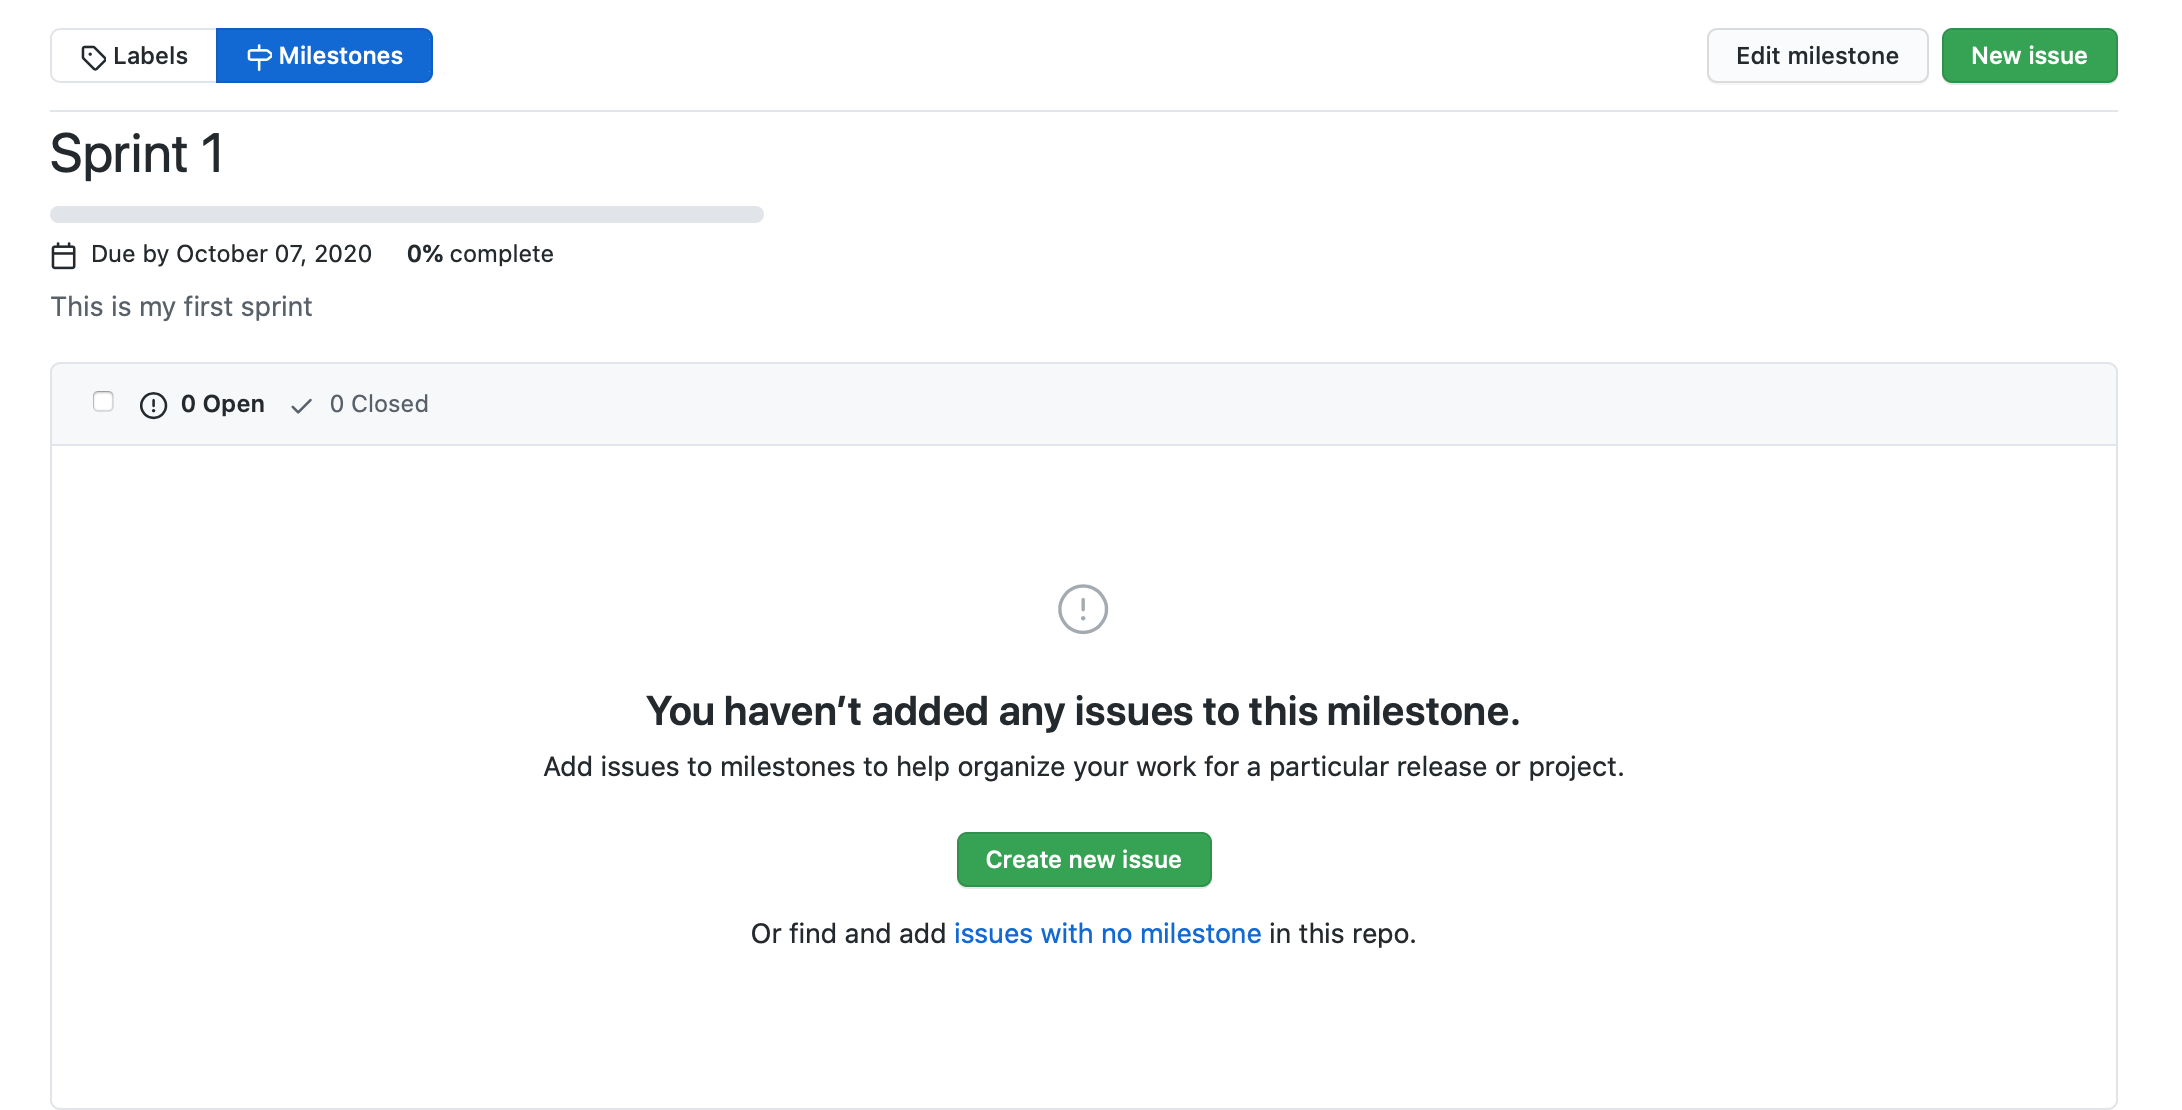This screenshot has height=1110, width=2182.
Task: Click the Sprint 1 milestone title
Action: point(137,154)
